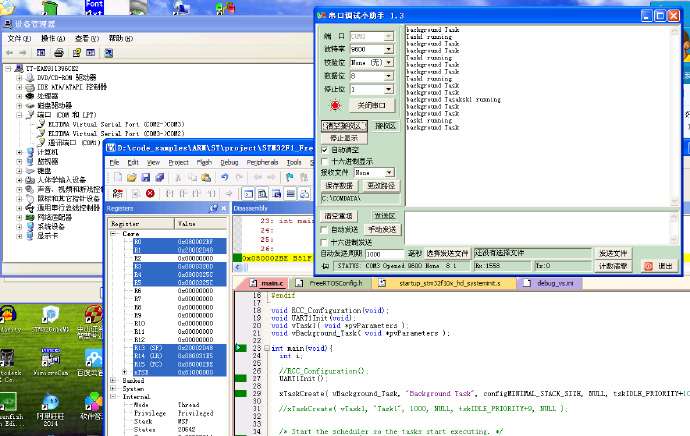Viewport: 690px width, 436px height.
Task: Click the 保存数据 button
Action: (x=339, y=186)
